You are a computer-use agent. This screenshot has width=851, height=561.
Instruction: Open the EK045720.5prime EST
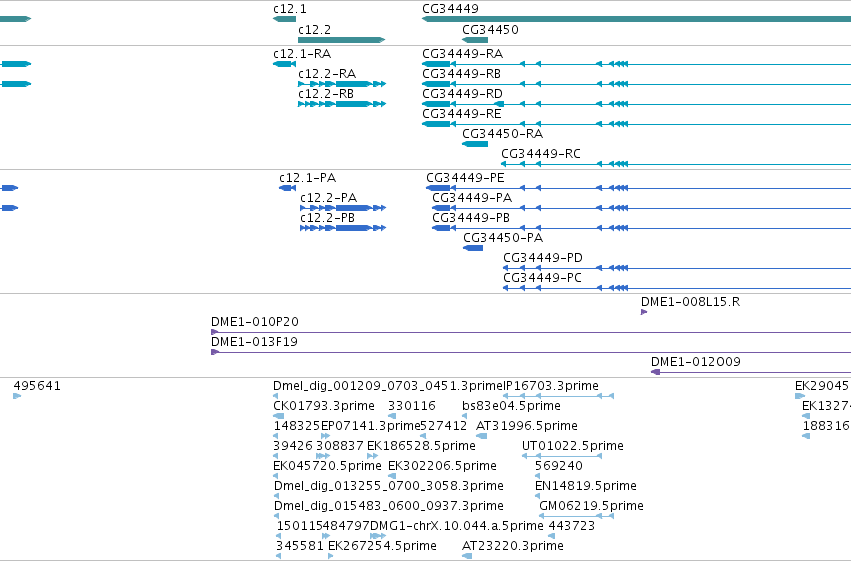pyautogui.click(x=276, y=476)
